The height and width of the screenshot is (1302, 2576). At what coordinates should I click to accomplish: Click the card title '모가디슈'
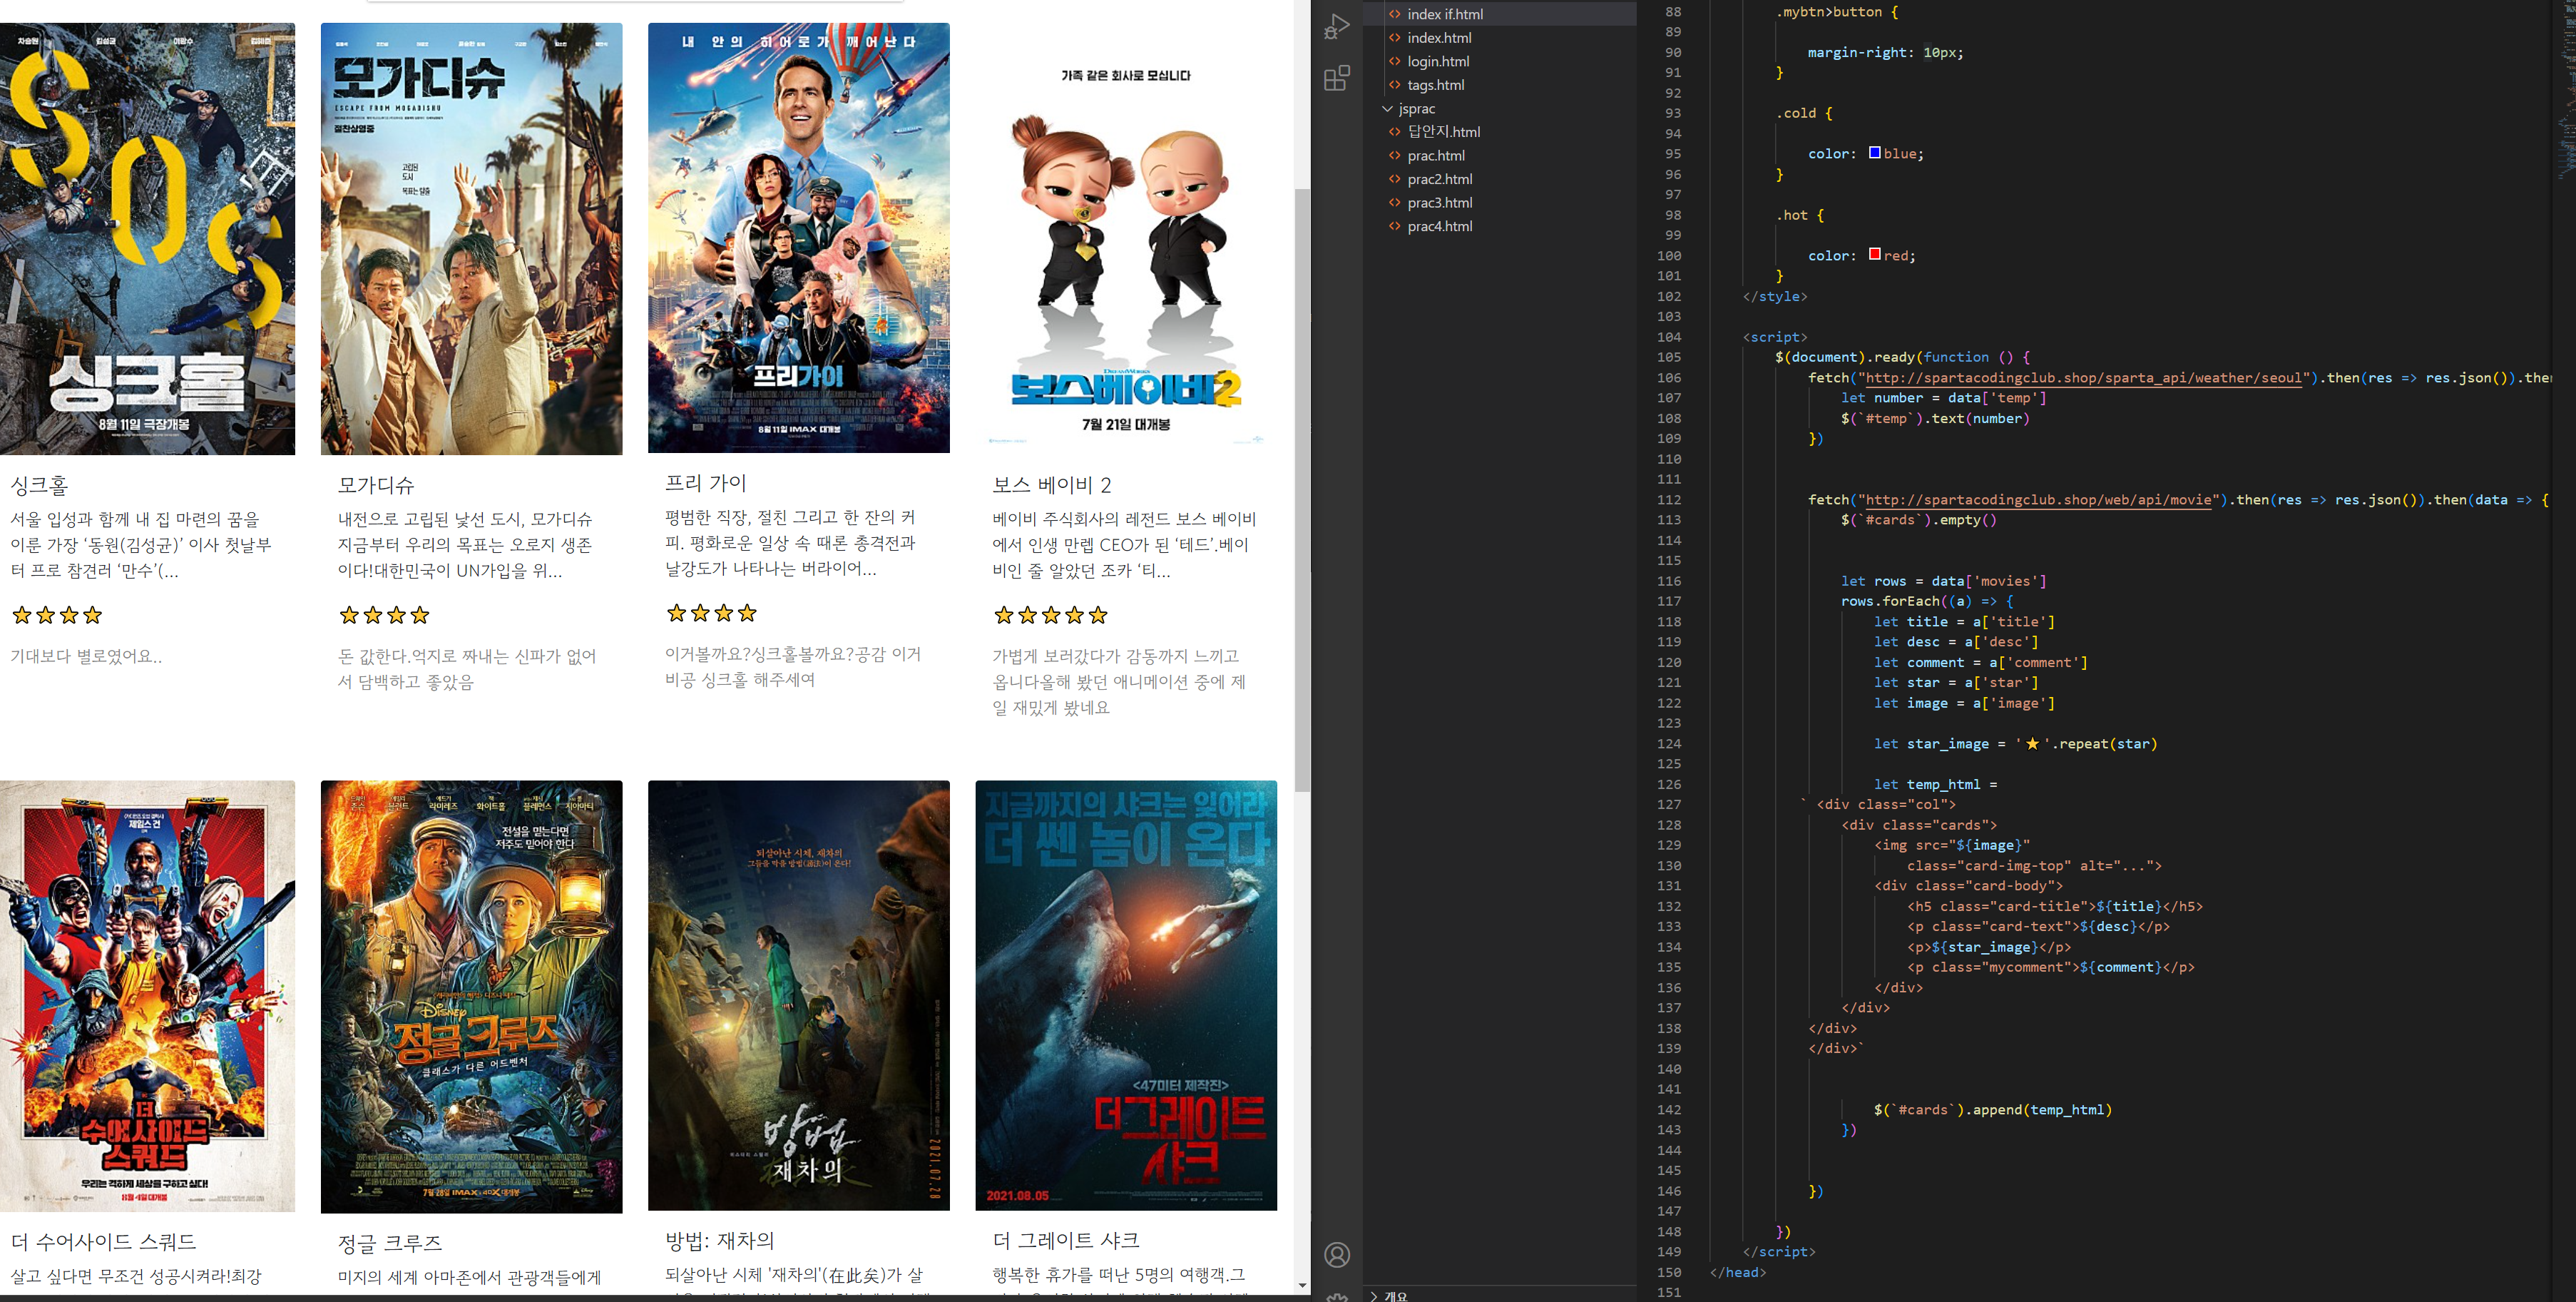point(376,485)
